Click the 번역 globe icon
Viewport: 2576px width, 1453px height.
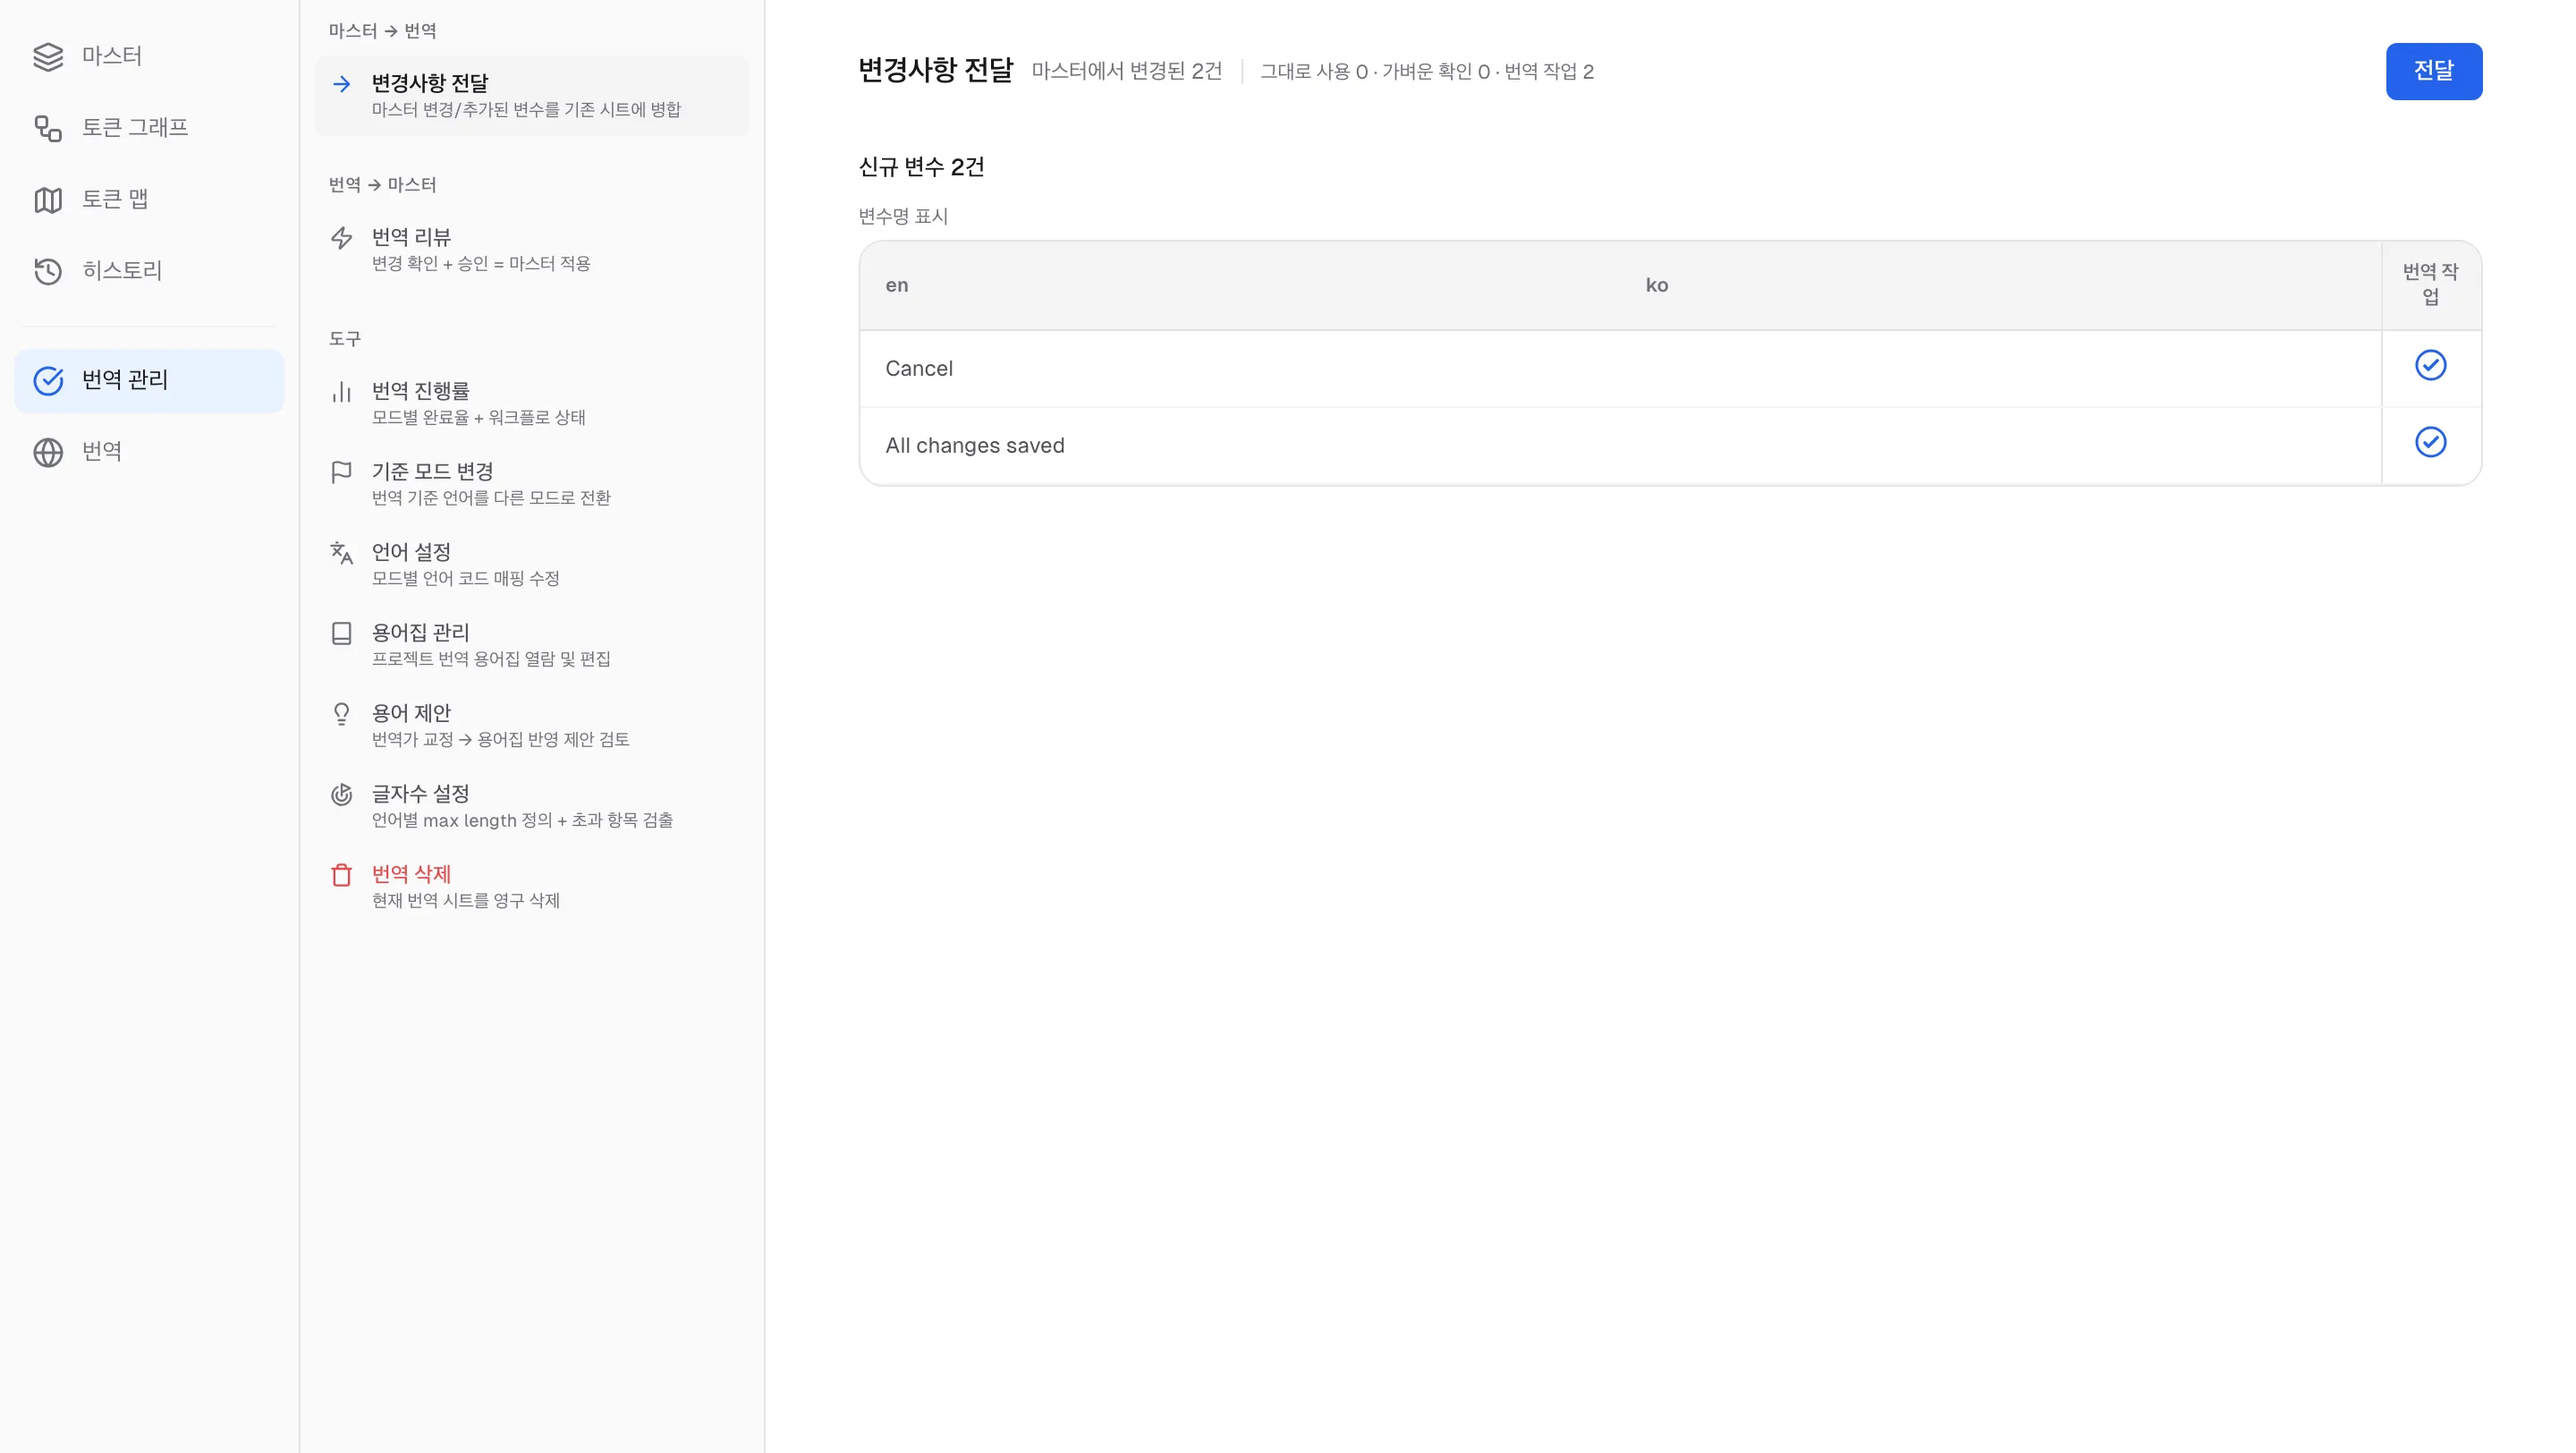48,452
